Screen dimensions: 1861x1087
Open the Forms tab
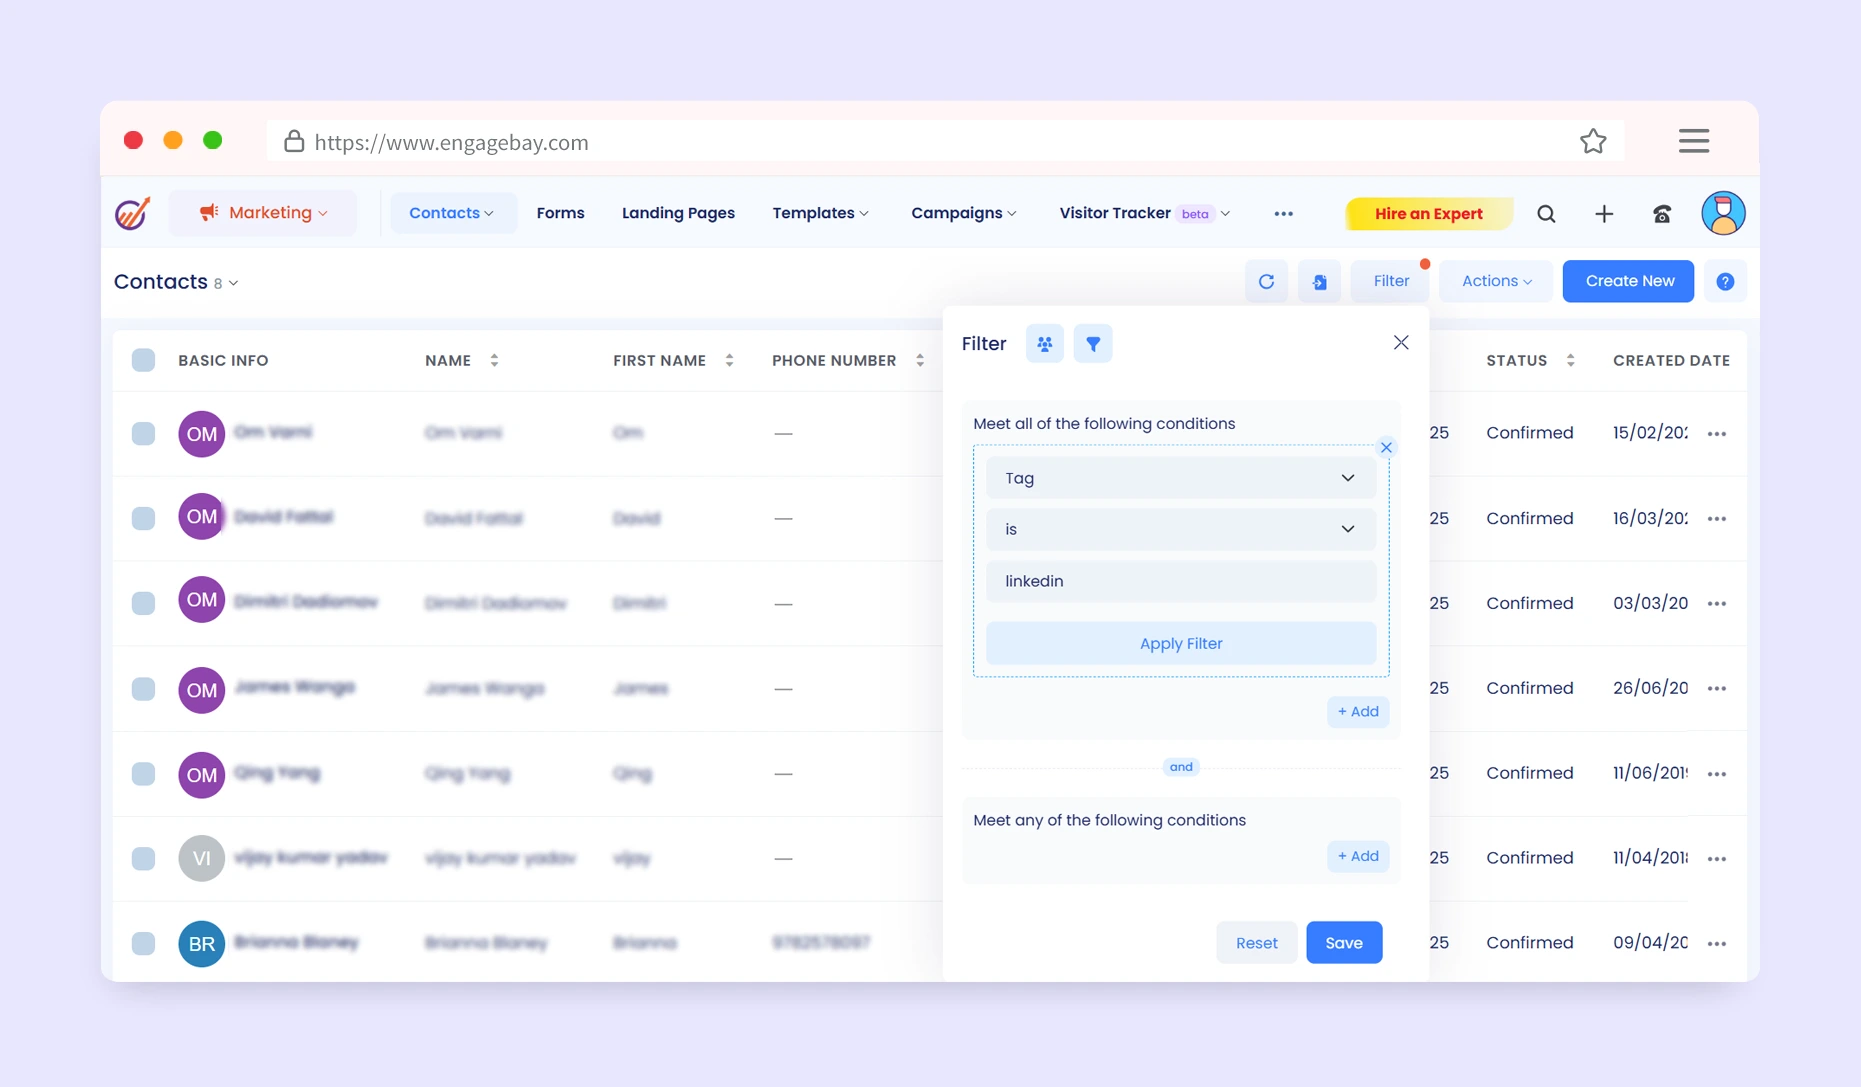point(560,213)
